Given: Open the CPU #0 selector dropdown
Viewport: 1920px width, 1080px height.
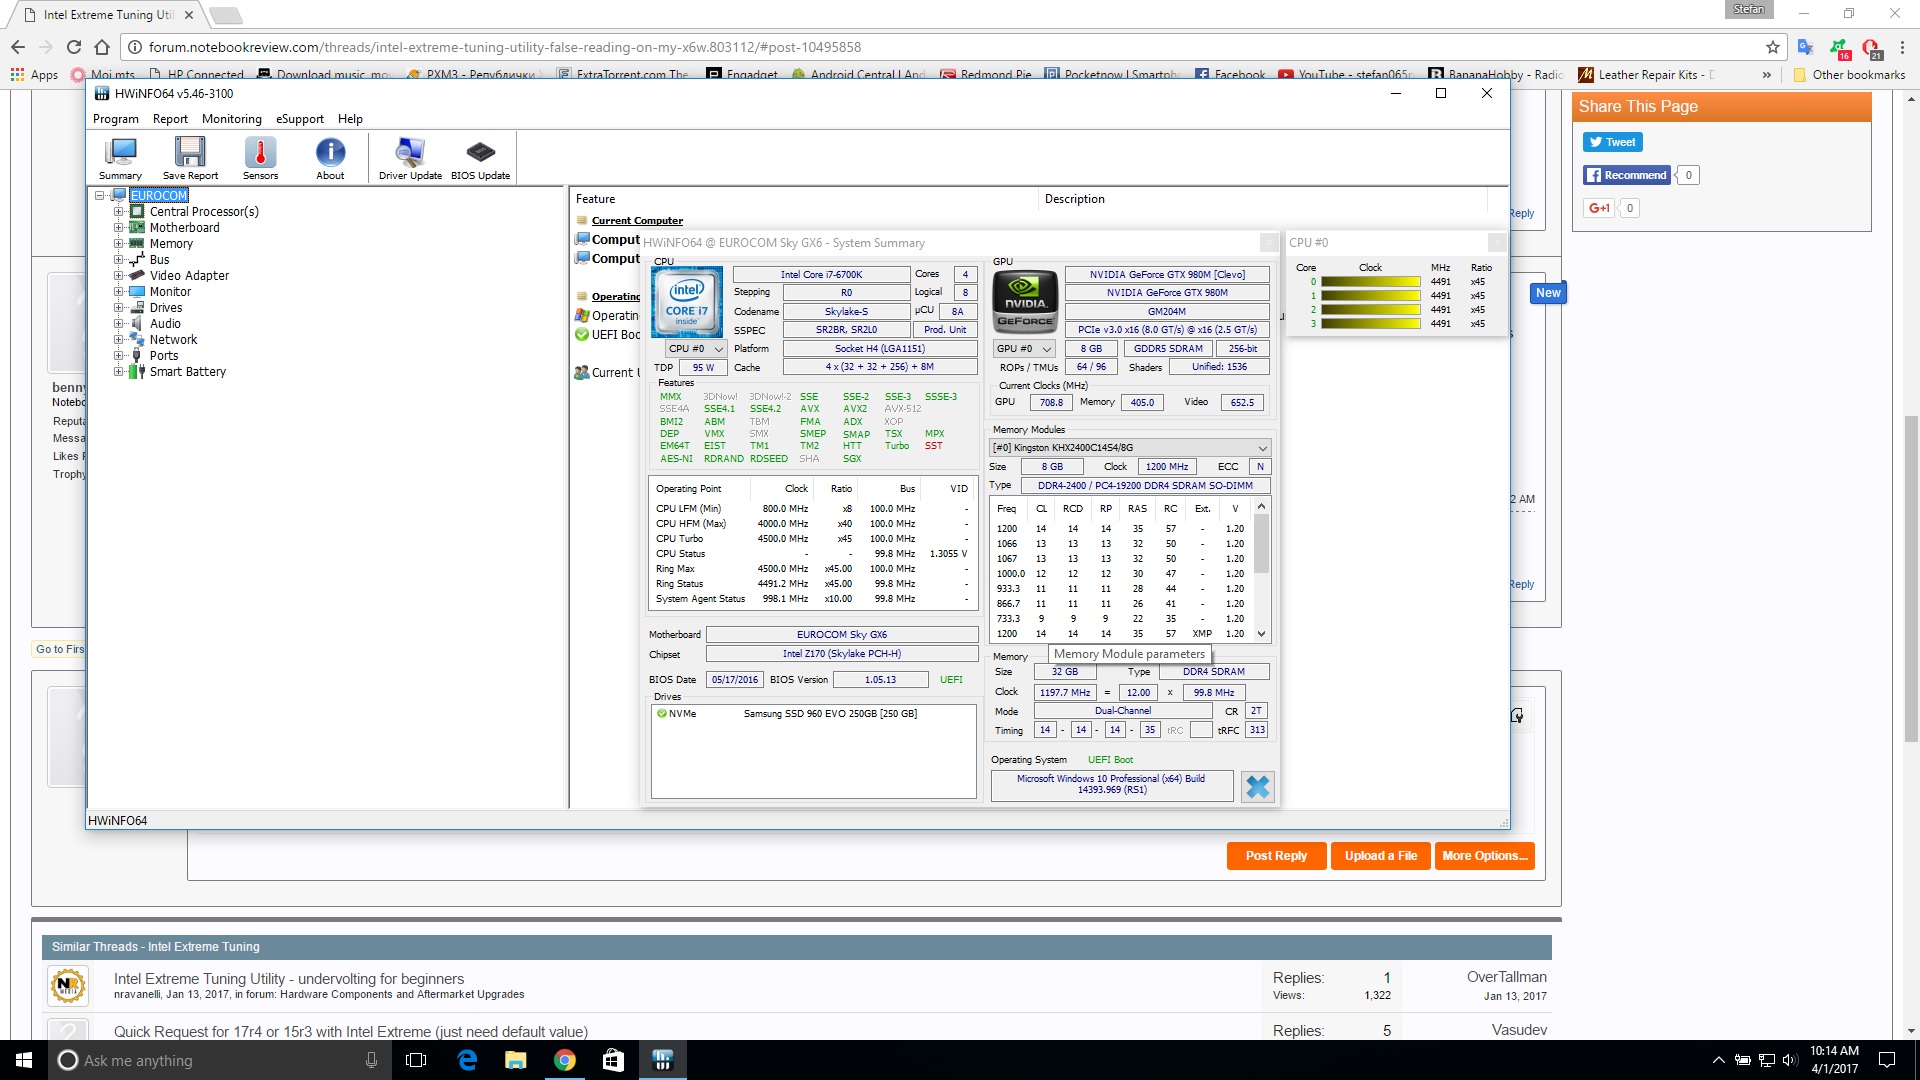Looking at the screenshot, I should [x=696, y=349].
